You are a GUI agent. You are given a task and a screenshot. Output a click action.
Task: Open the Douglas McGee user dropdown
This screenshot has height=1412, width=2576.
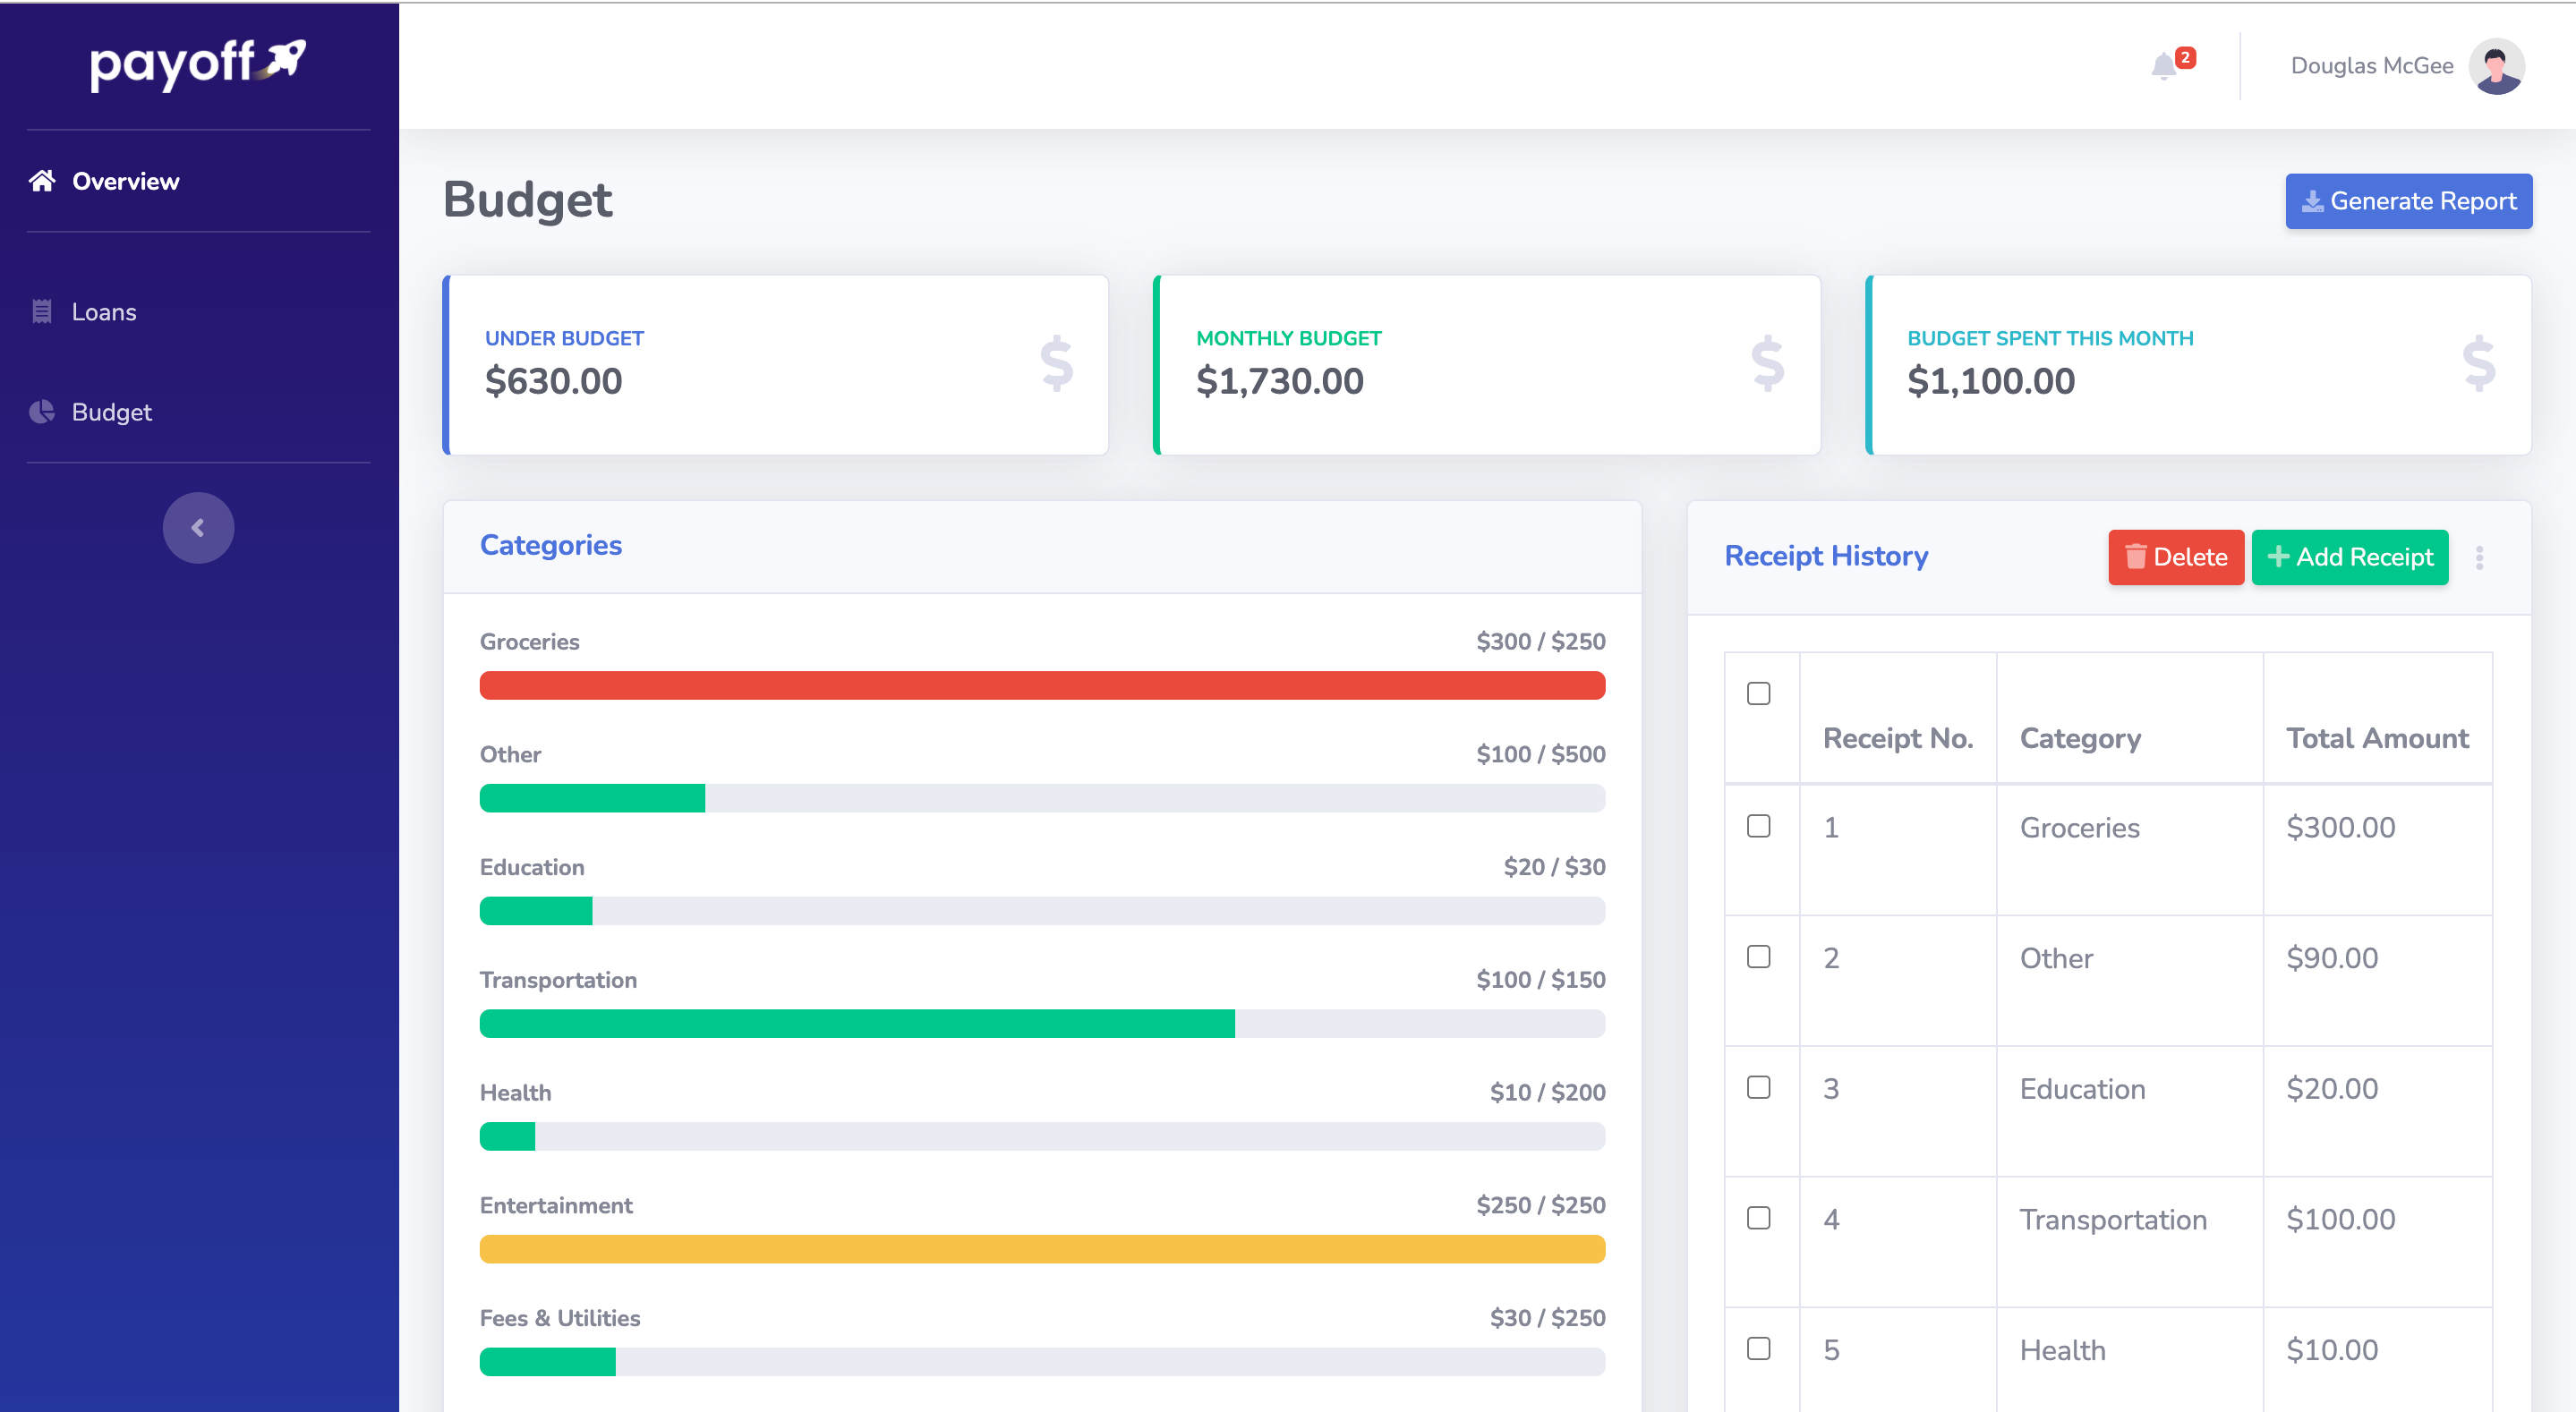[2372, 66]
